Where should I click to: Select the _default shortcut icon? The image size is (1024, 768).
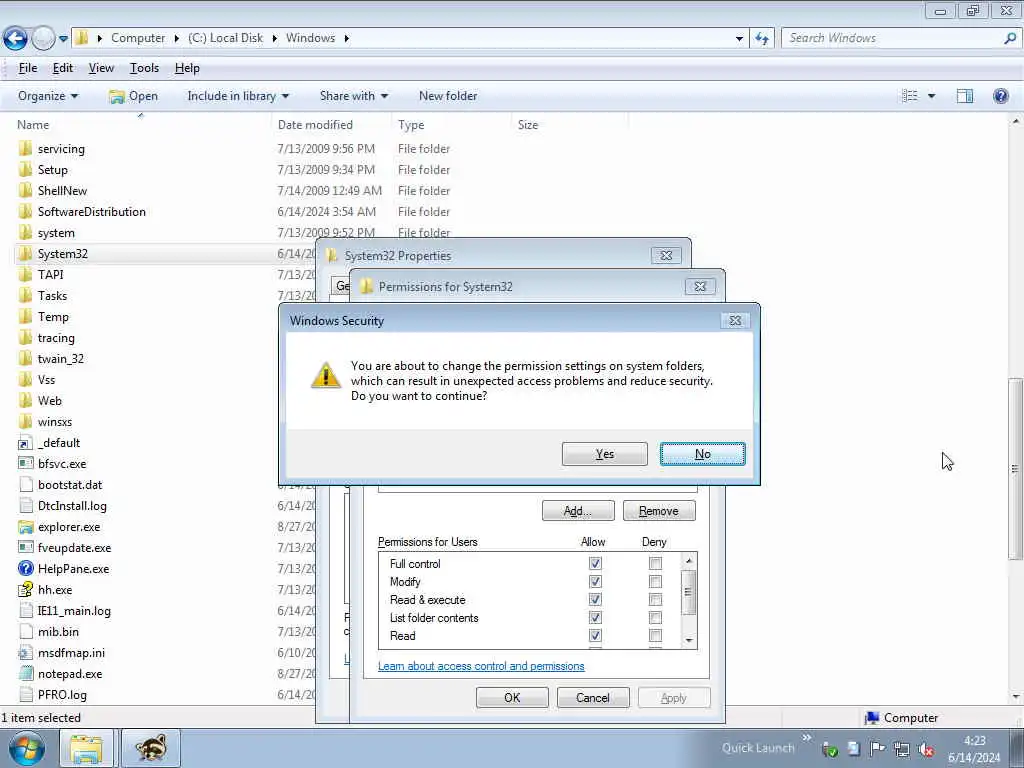point(25,443)
